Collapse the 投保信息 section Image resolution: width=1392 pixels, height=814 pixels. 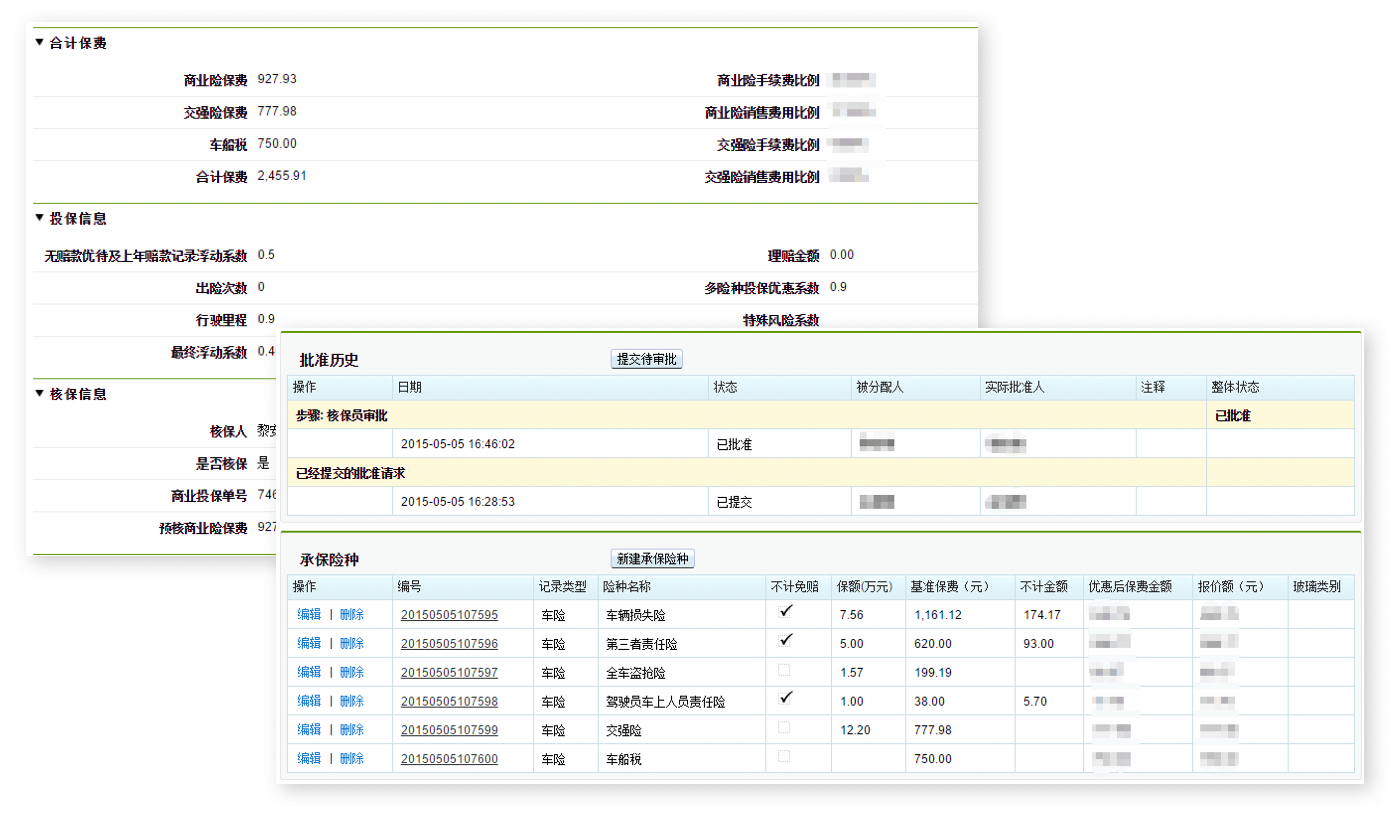click(x=39, y=218)
